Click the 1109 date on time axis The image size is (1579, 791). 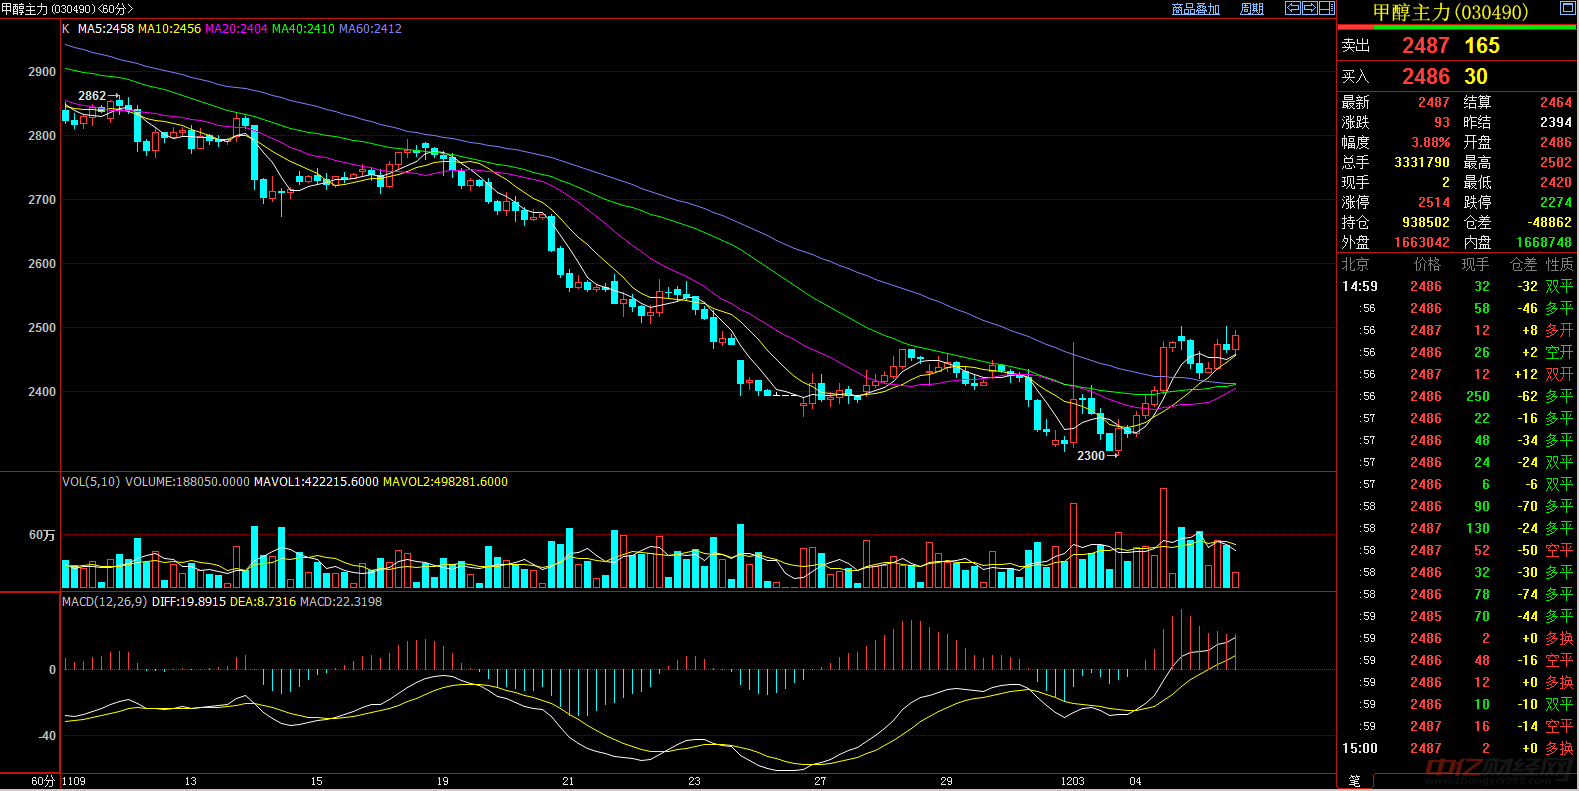point(74,781)
